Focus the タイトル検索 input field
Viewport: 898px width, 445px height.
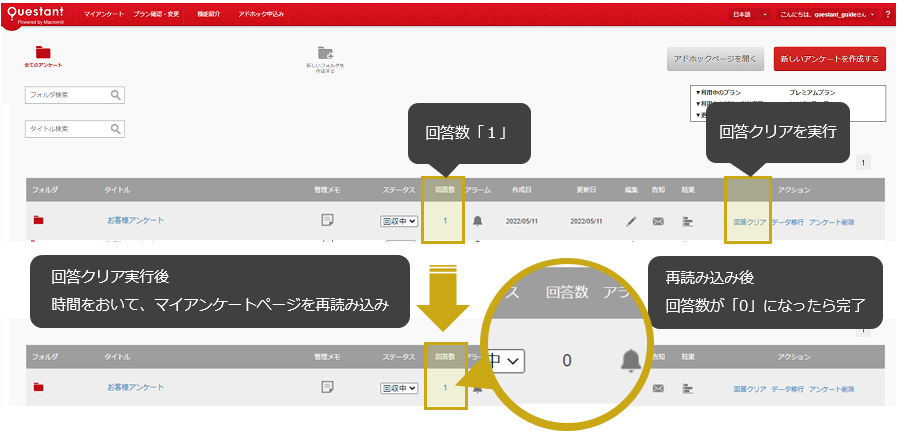[x=66, y=129]
